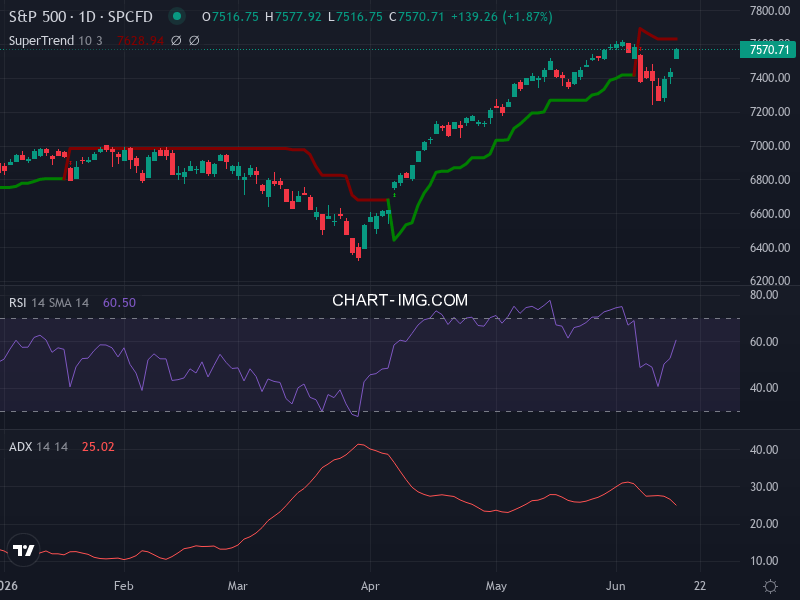Click the May label on time axis
The width and height of the screenshot is (800, 600).
[496, 586]
